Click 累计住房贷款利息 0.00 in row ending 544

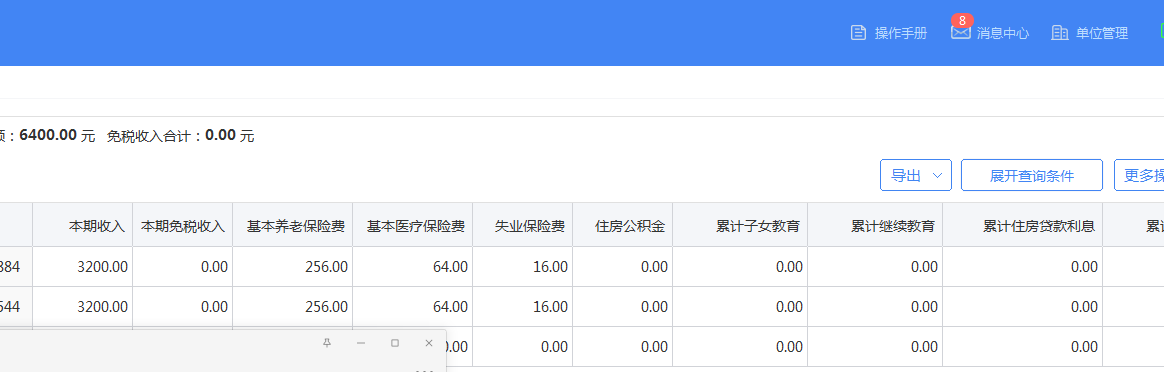pos(1084,307)
